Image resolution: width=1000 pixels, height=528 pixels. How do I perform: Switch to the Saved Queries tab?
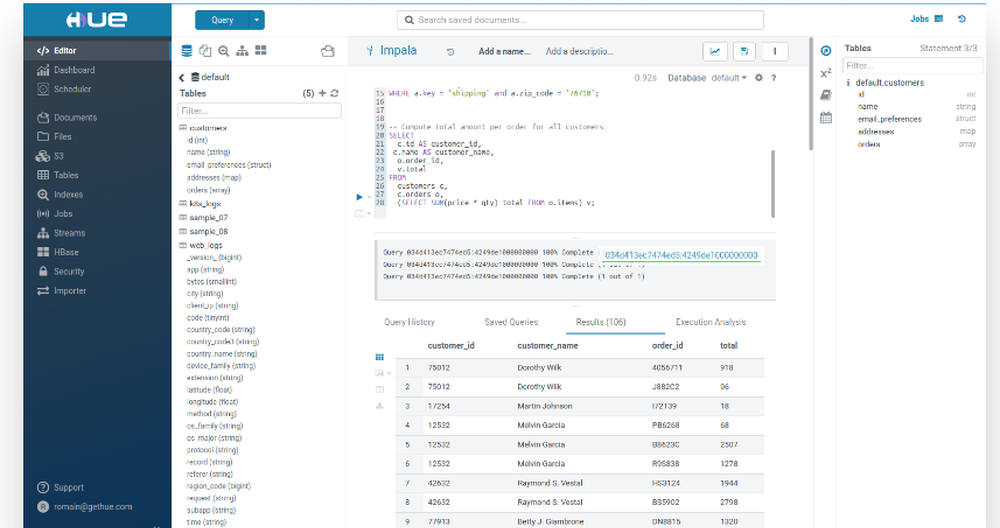coord(511,322)
